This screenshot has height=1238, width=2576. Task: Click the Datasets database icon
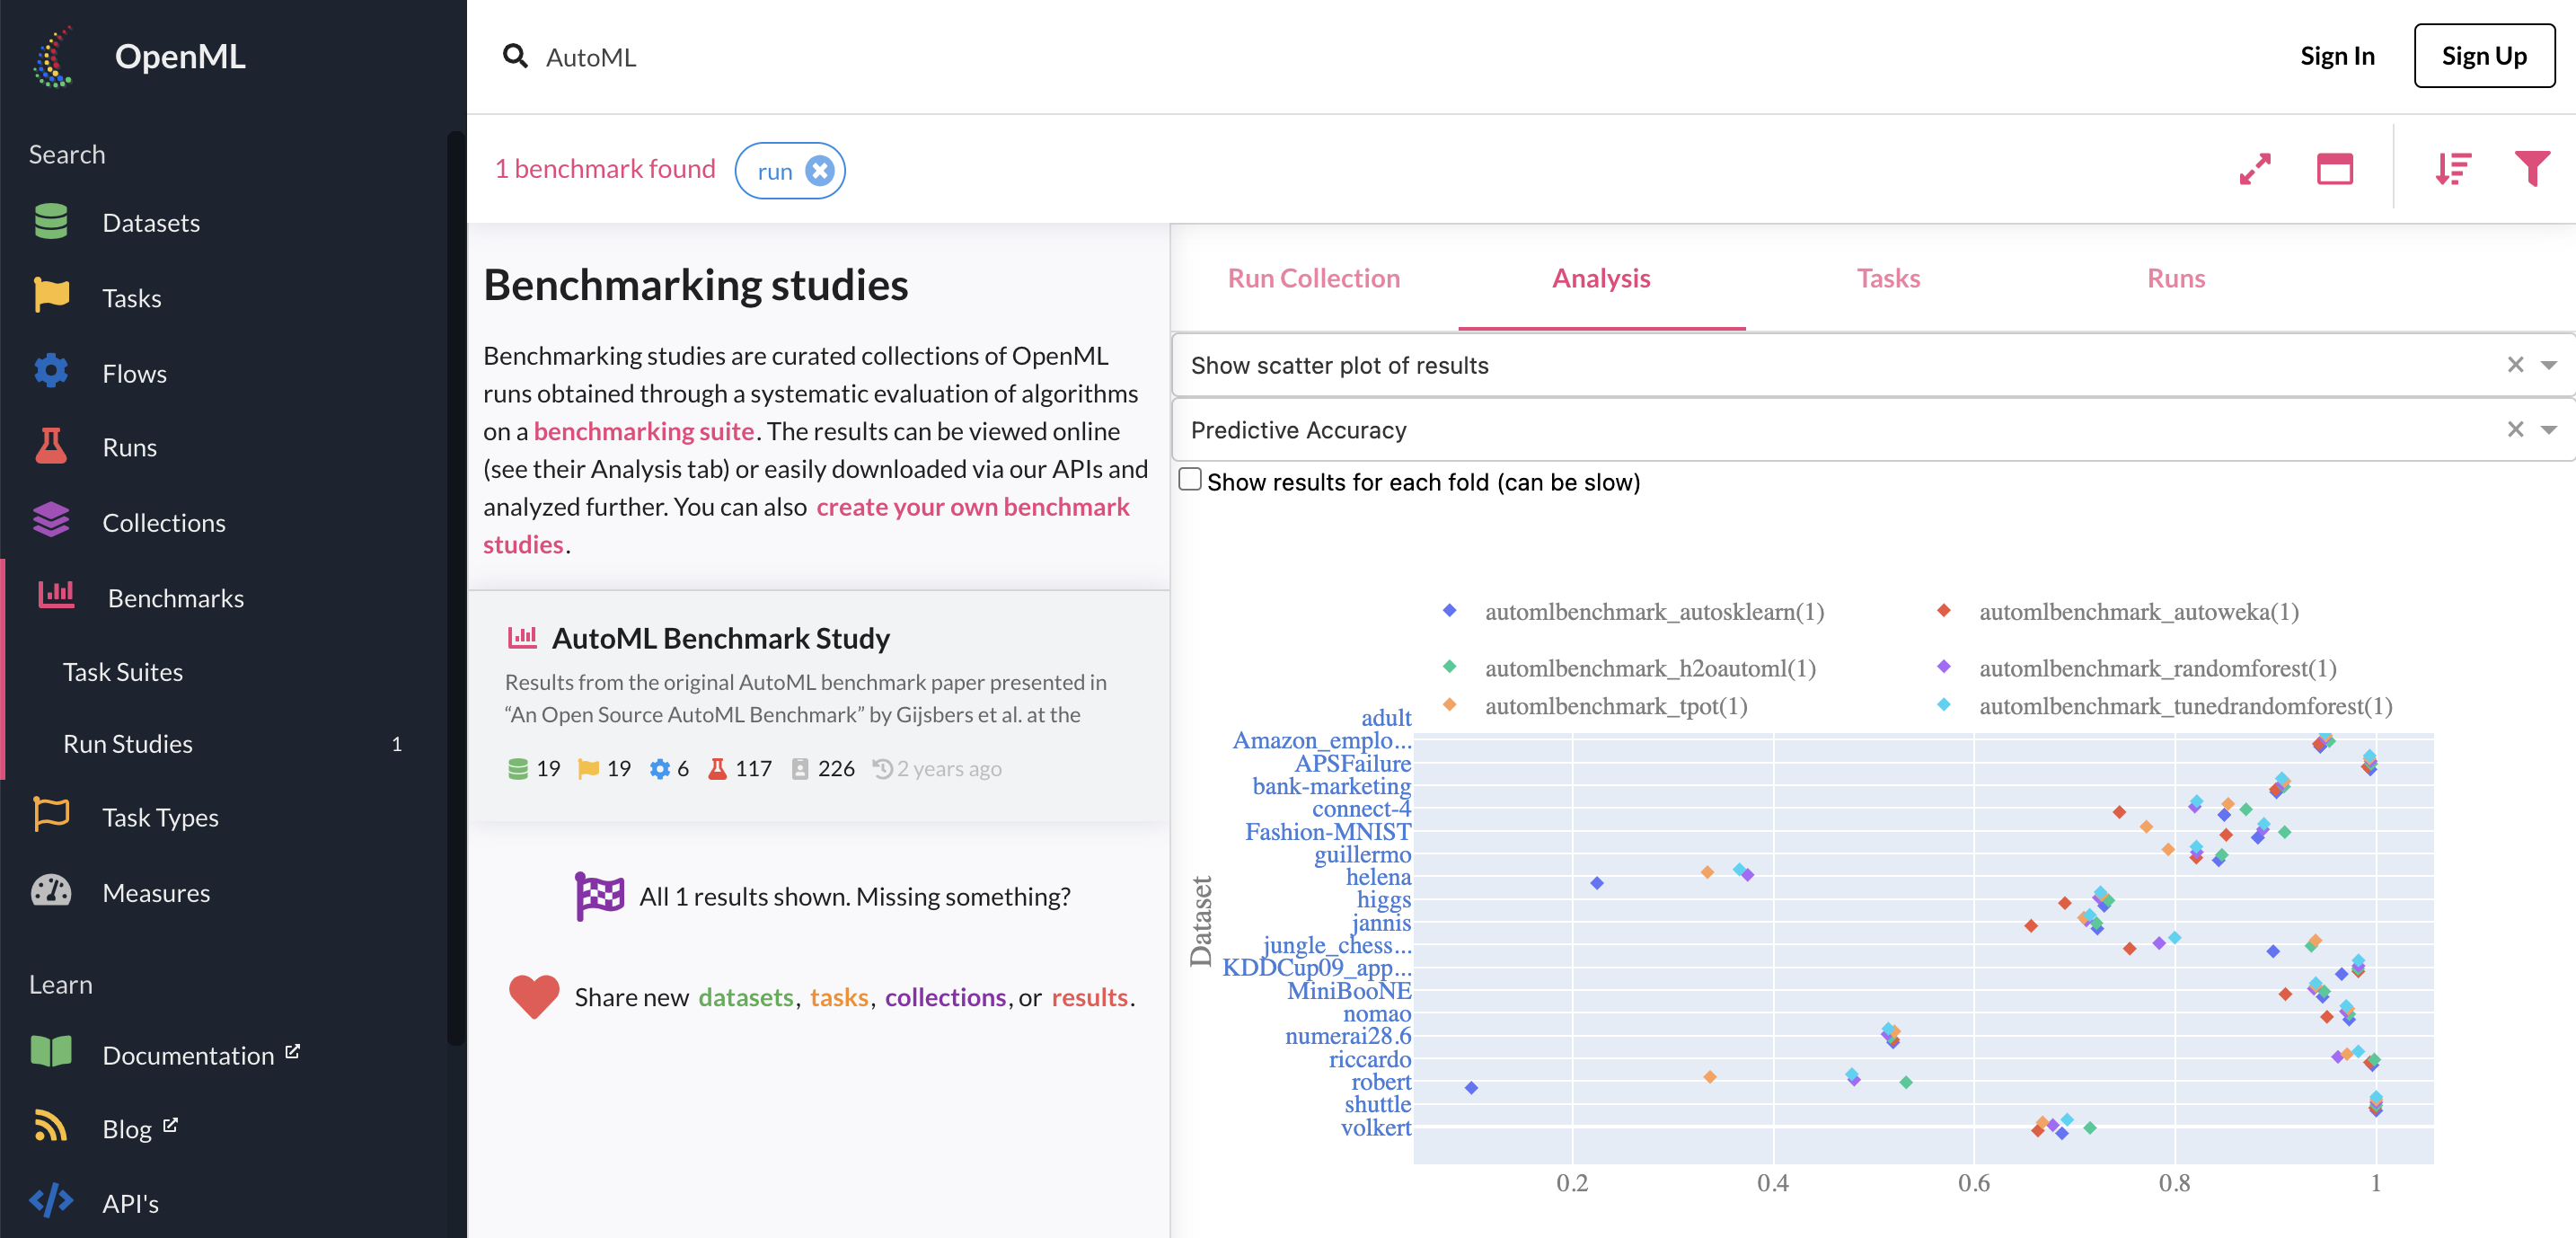51,222
